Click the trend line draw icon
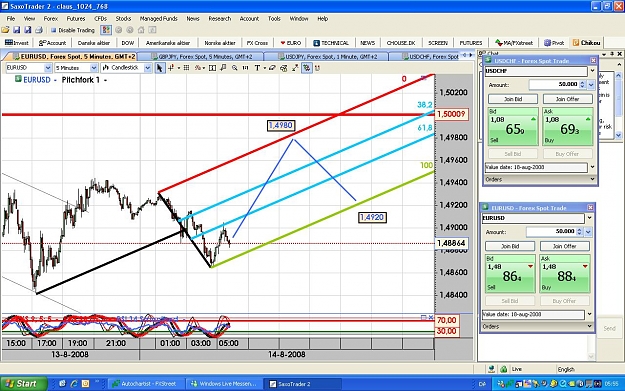625x391 pixels. point(295,68)
